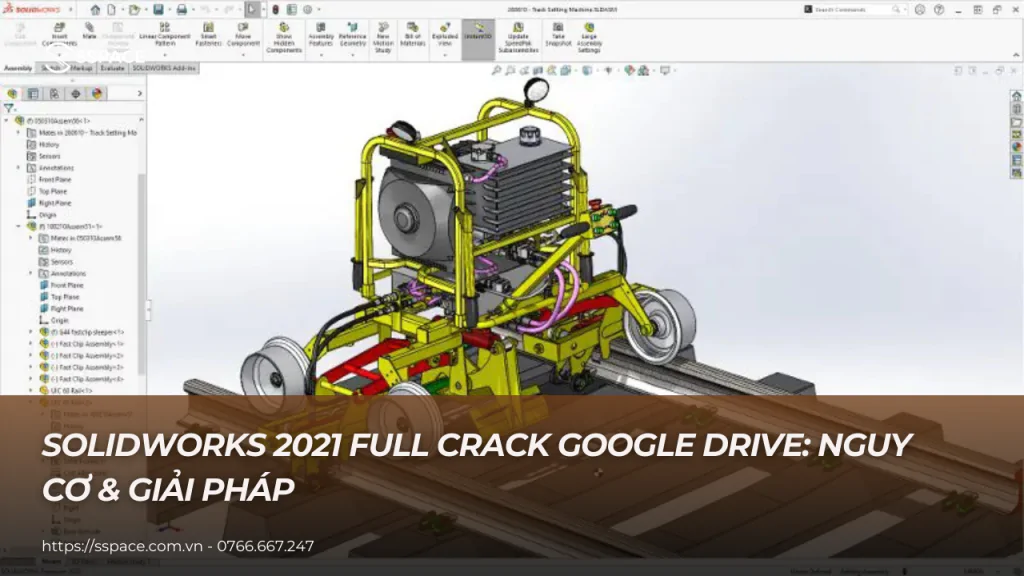Open dropdown under Exploded View

tap(445, 54)
